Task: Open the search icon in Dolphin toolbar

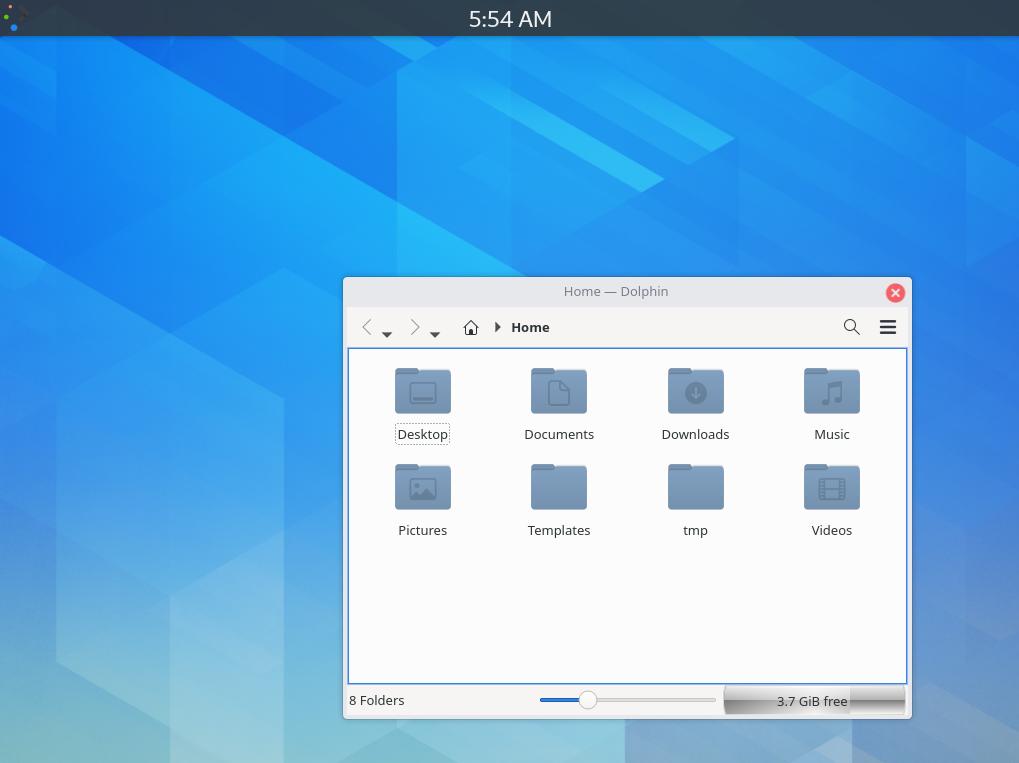Action: coord(851,327)
